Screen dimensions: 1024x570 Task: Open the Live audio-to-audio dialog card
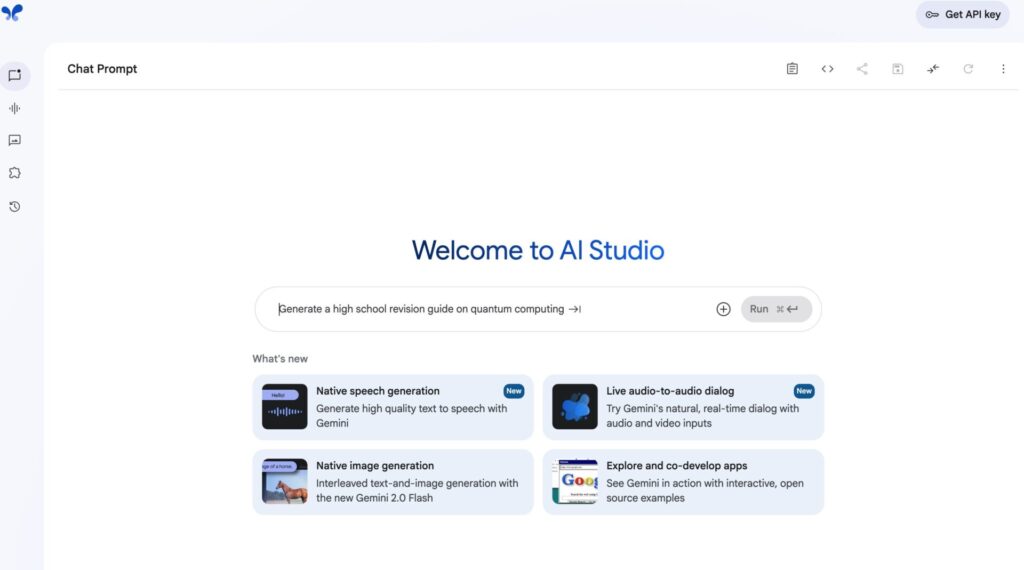[x=683, y=407]
